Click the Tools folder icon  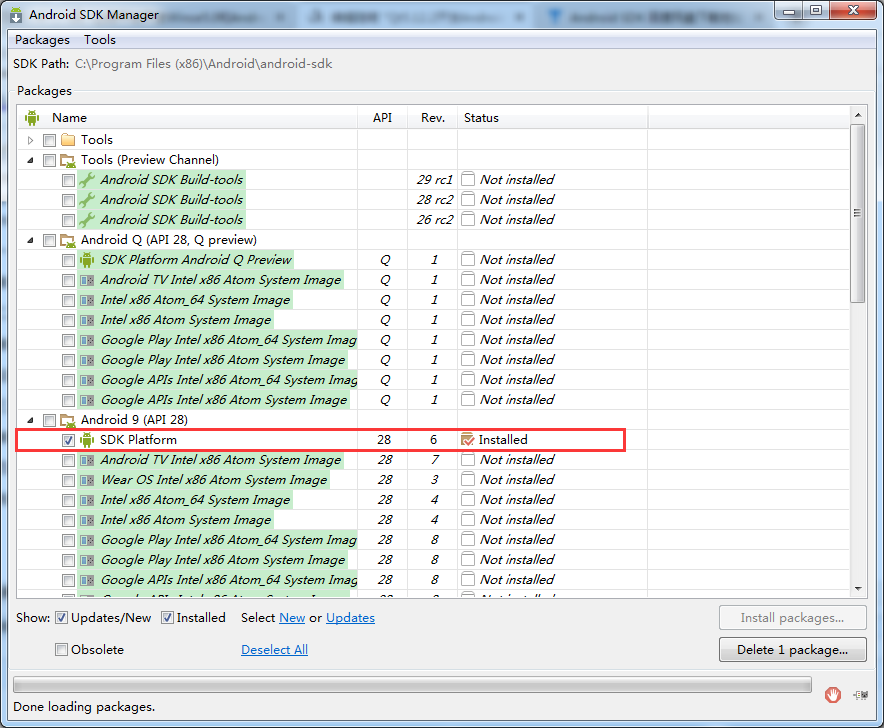click(x=68, y=140)
